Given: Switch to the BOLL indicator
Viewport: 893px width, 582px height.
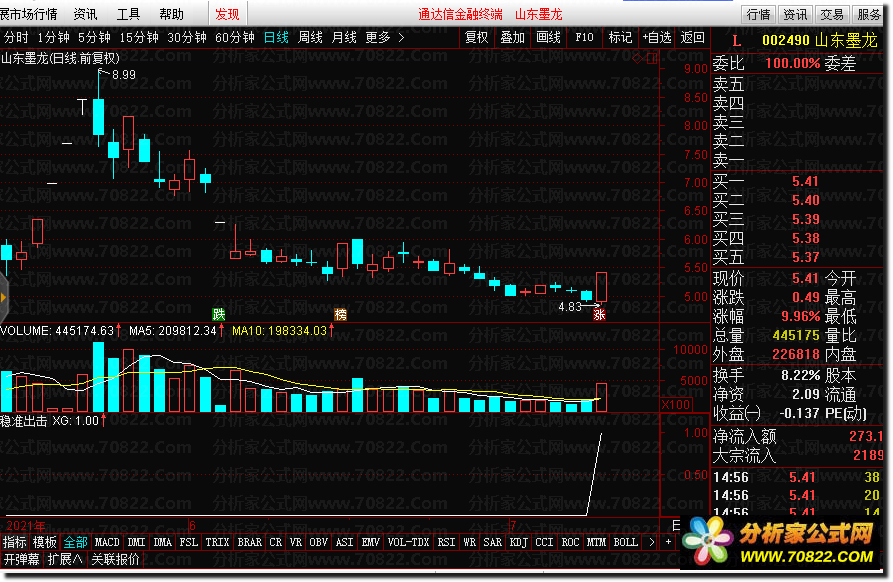Looking at the screenshot, I should click(625, 542).
